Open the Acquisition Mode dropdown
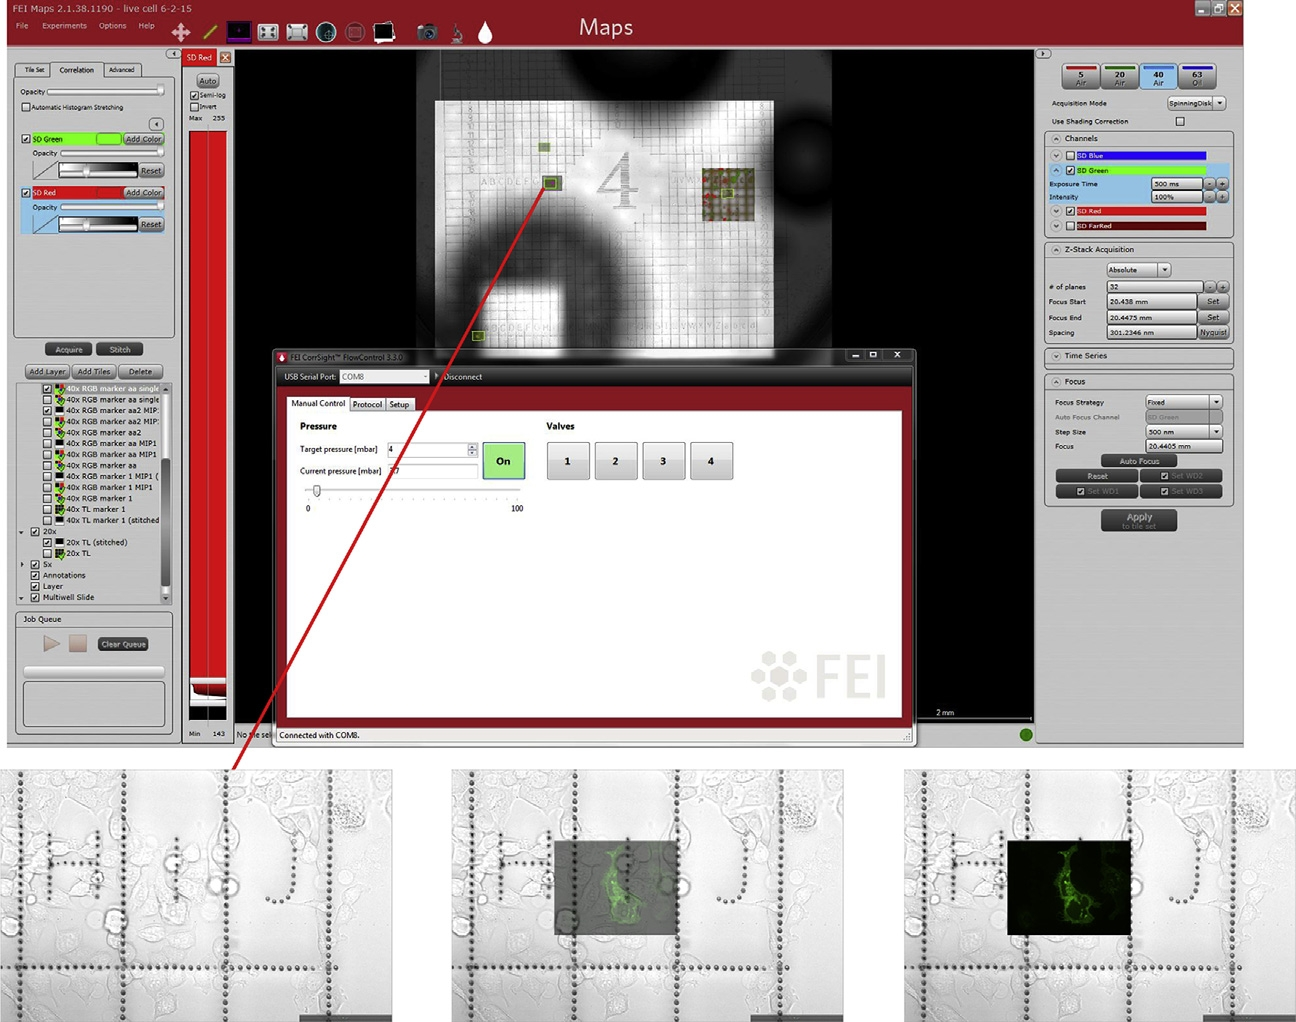The image size is (1296, 1022). 1196,103
